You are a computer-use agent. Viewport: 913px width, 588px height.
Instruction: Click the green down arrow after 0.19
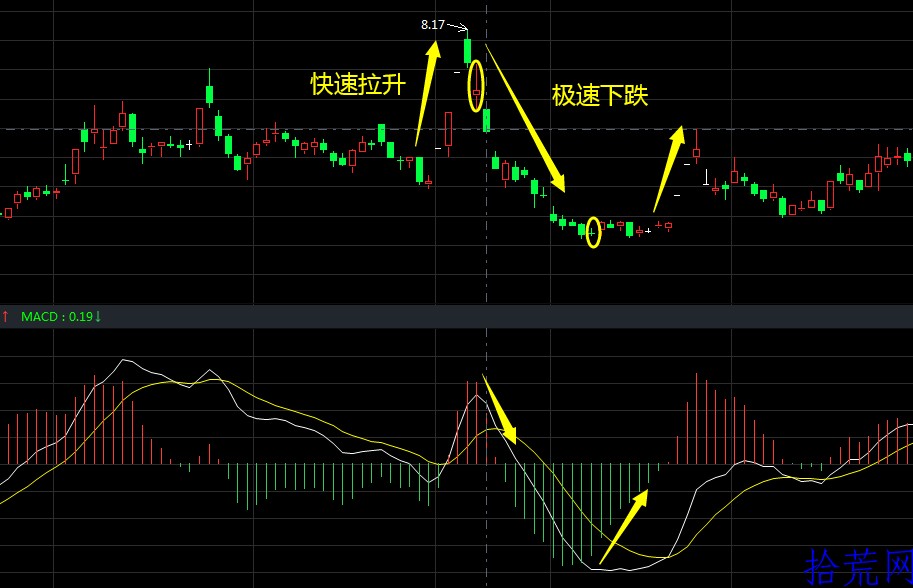tap(98, 317)
